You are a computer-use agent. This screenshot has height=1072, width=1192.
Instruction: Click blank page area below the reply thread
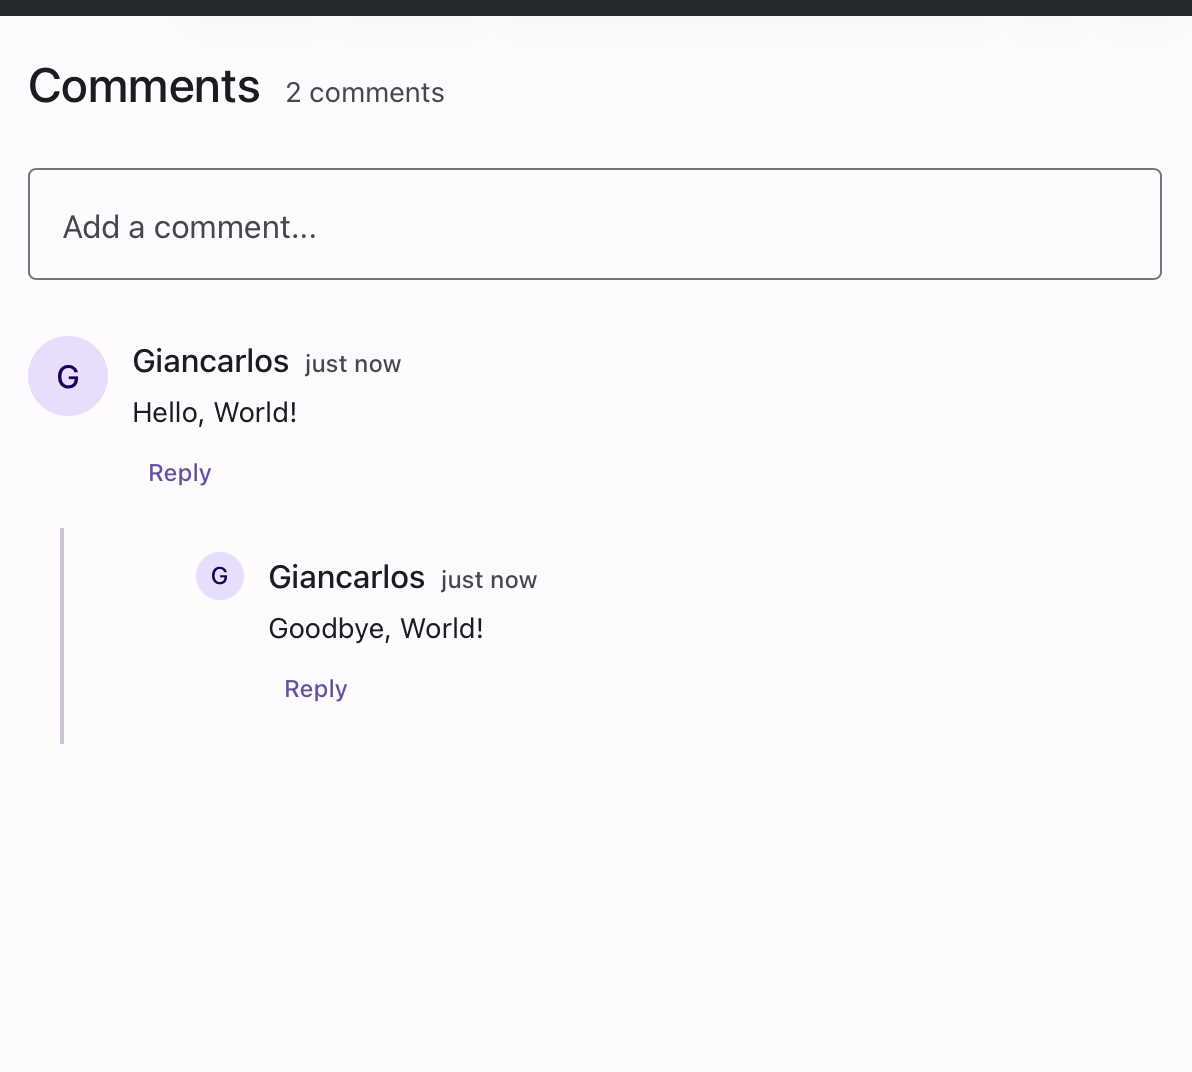point(596,900)
